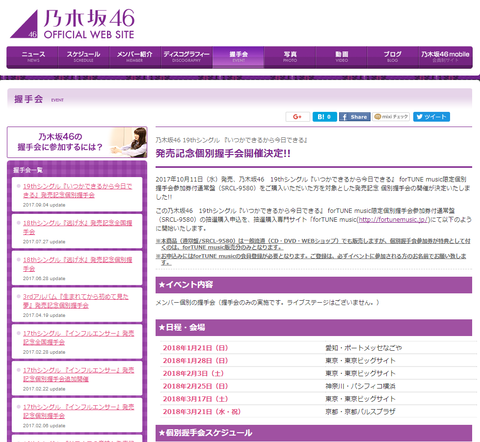Click the 握手会一覧 sidebar heading
The image size is (480, 442).
coord(28,170)
